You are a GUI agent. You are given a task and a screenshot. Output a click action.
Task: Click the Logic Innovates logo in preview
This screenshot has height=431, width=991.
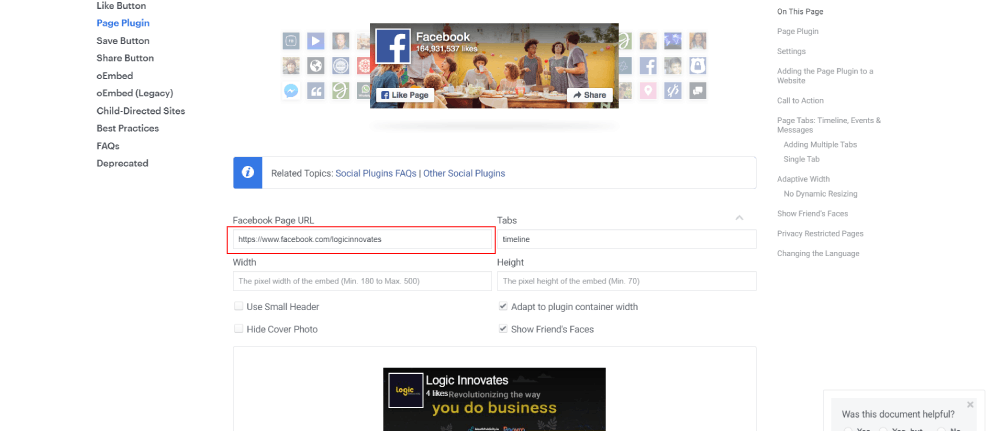tap(405, 391)
